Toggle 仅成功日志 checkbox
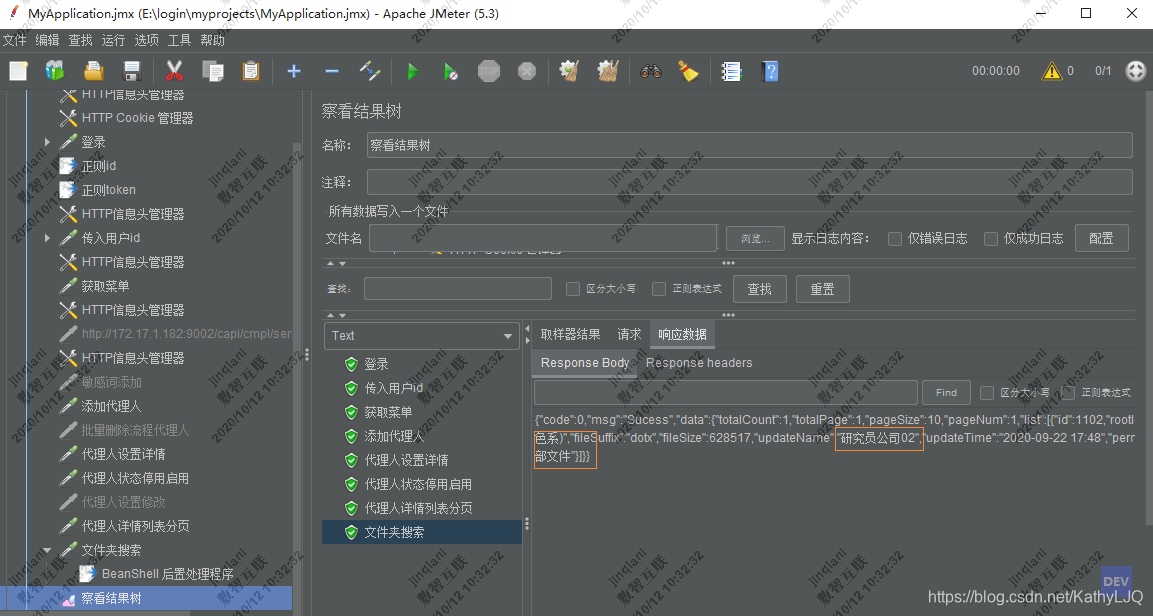The width and height of the screenshot is (1153, 616). point(991,238)
